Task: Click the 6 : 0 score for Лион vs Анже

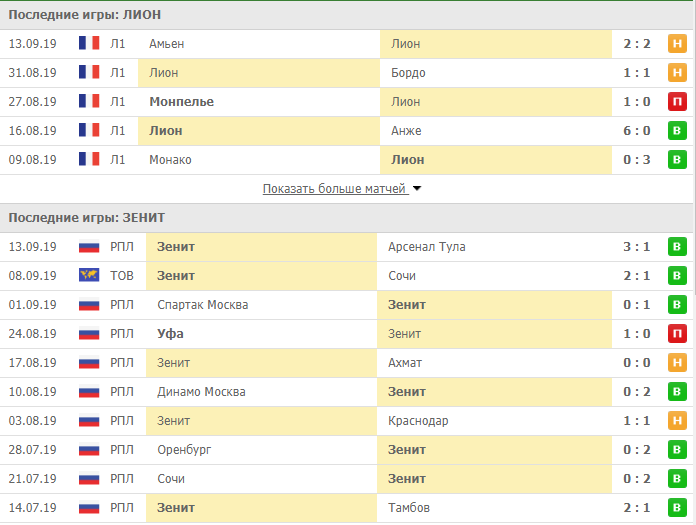Action: coord(637,130)
